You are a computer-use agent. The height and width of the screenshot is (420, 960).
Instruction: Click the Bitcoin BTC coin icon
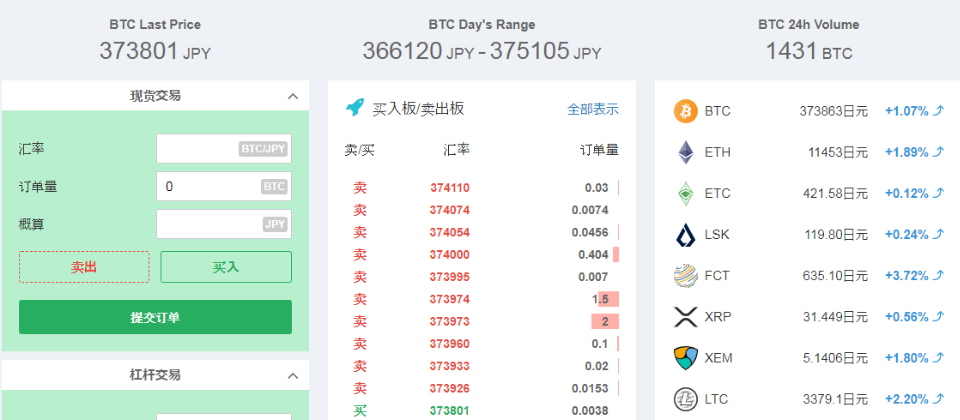coord(686,111)
